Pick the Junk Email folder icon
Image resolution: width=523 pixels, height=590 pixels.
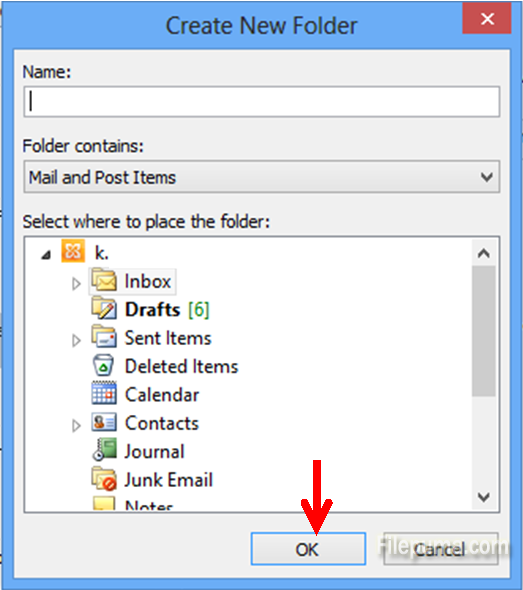(x=104, y=479)
